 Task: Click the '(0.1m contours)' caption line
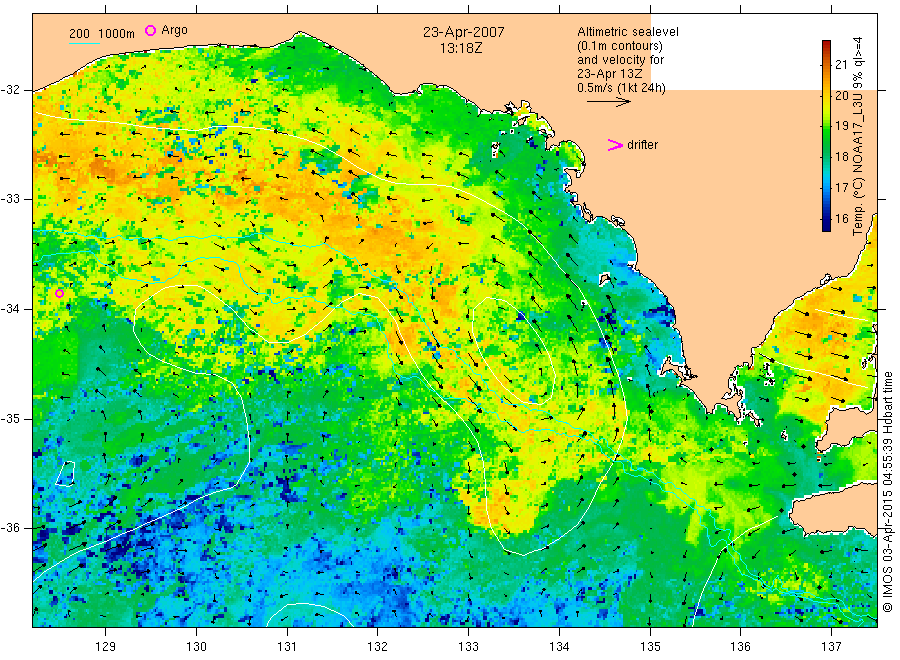coord(619,46)
